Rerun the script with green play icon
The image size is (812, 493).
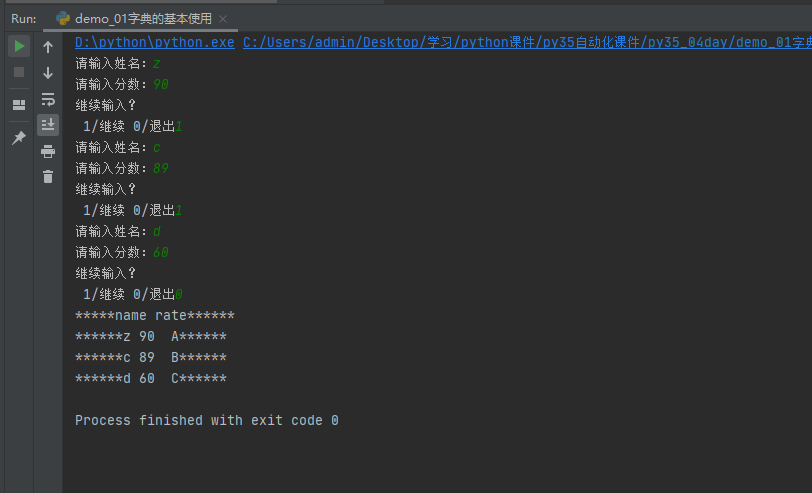[x=19, y=46]
